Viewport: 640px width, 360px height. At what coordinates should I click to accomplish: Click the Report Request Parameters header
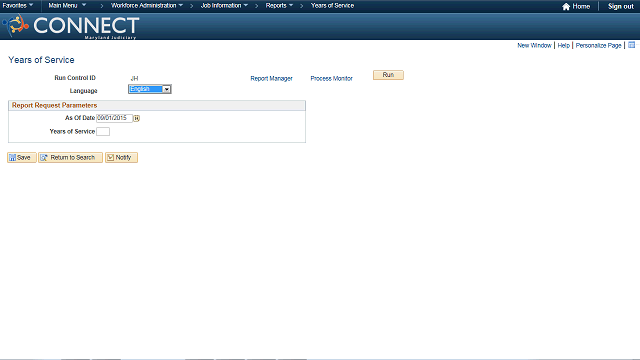(157, 105)
